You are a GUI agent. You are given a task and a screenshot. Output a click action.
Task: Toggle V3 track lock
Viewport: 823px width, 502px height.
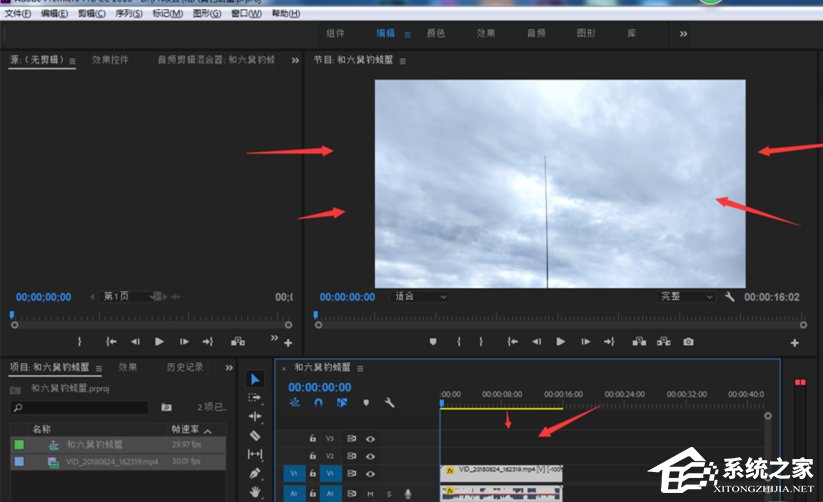pos(313,438)
